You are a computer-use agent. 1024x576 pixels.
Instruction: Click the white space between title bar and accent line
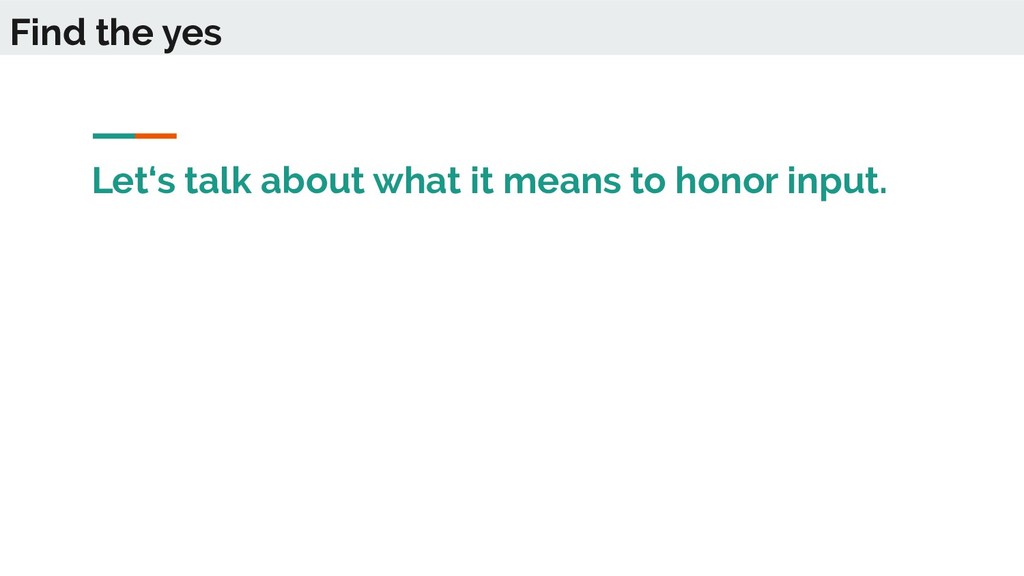512,93
